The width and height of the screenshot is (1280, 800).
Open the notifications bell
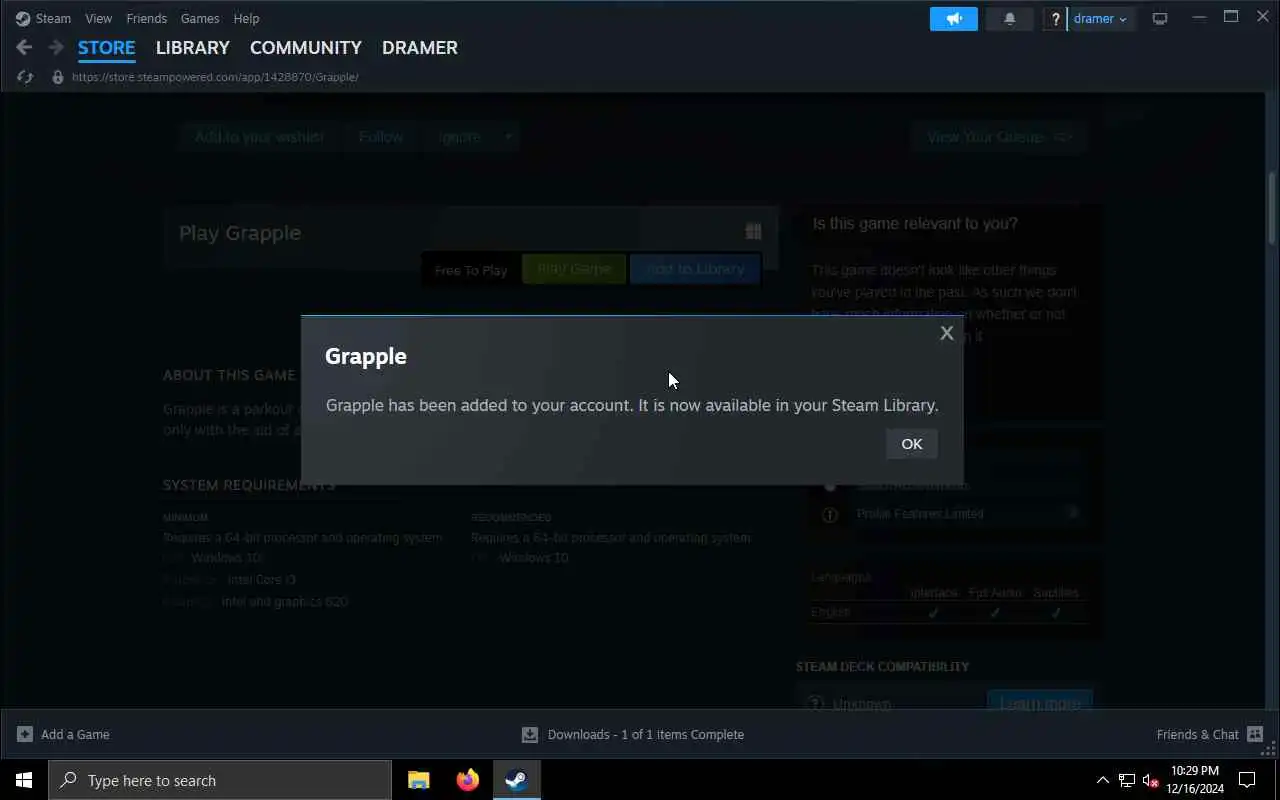(1010, 18)
